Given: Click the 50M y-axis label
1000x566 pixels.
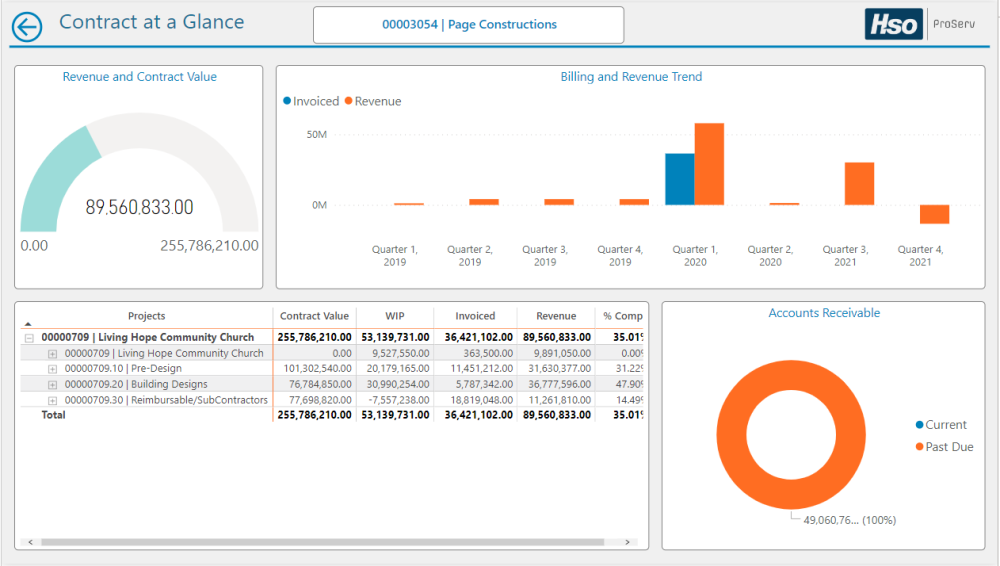Looking at the screenshot, I should (316, 135).
